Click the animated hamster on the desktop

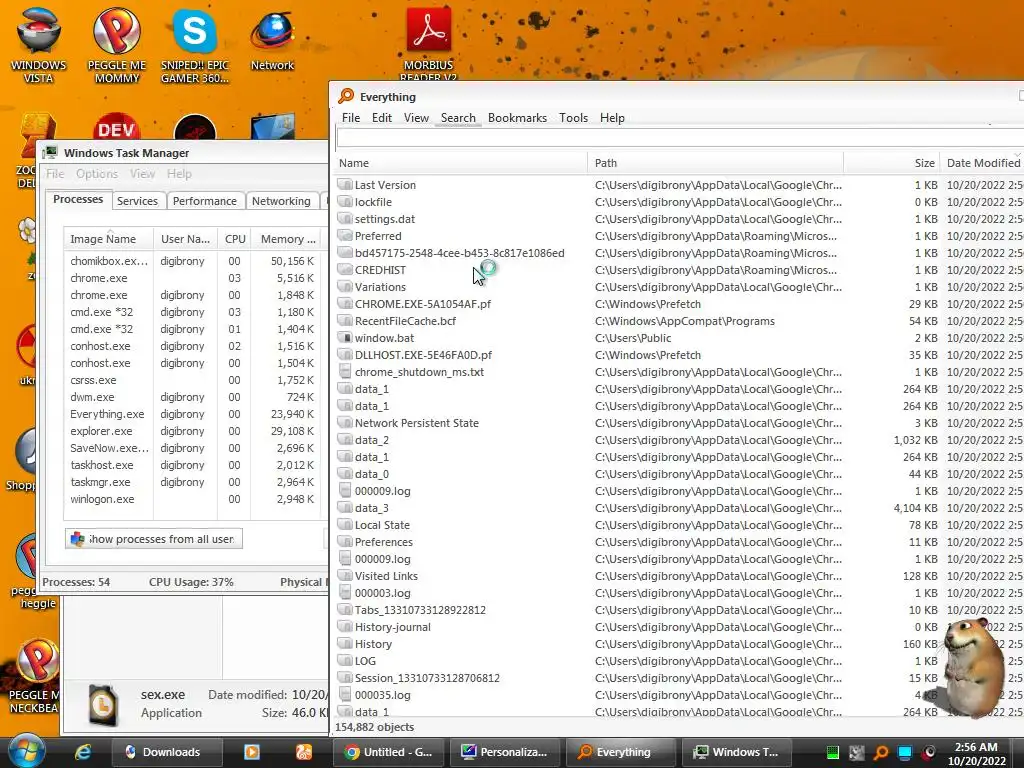pos(973,667)
